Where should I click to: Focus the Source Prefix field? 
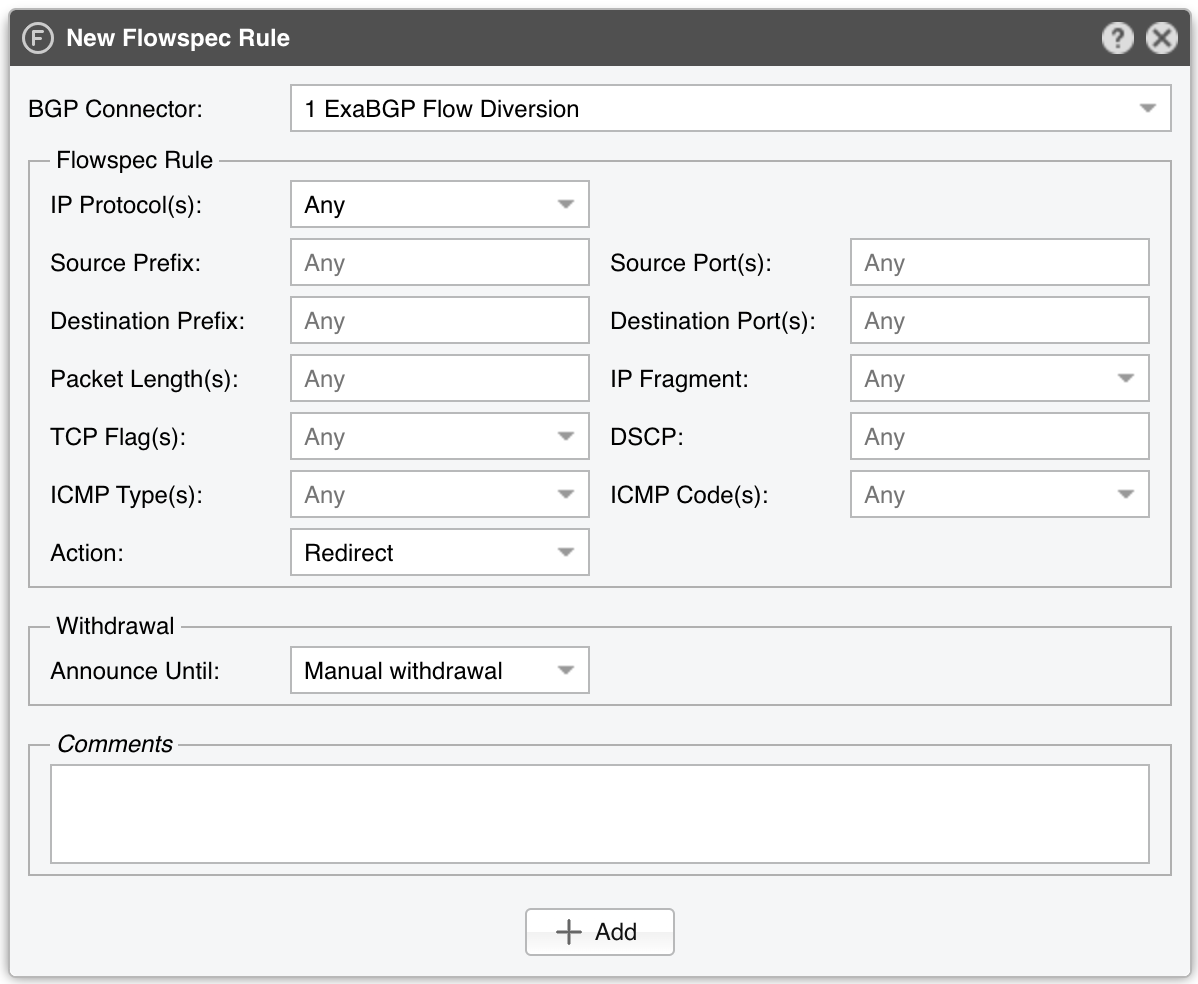click(439, 262)
